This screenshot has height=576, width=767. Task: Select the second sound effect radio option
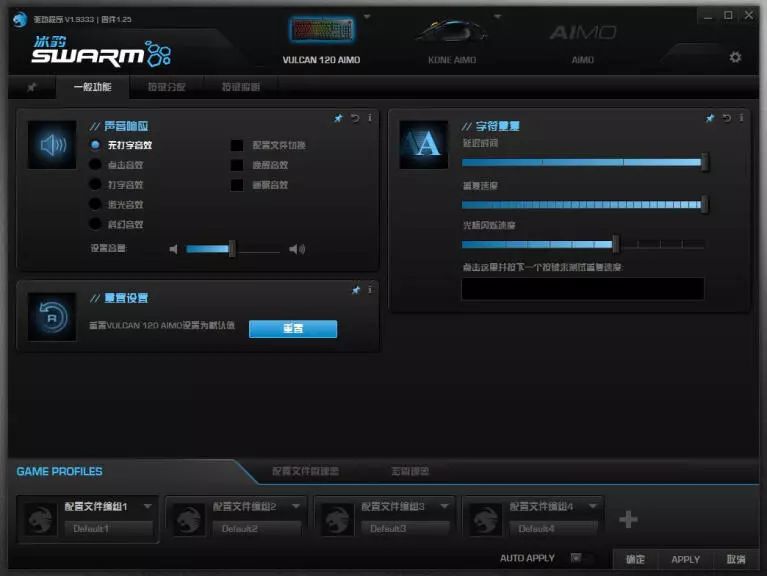pos(95,164)
